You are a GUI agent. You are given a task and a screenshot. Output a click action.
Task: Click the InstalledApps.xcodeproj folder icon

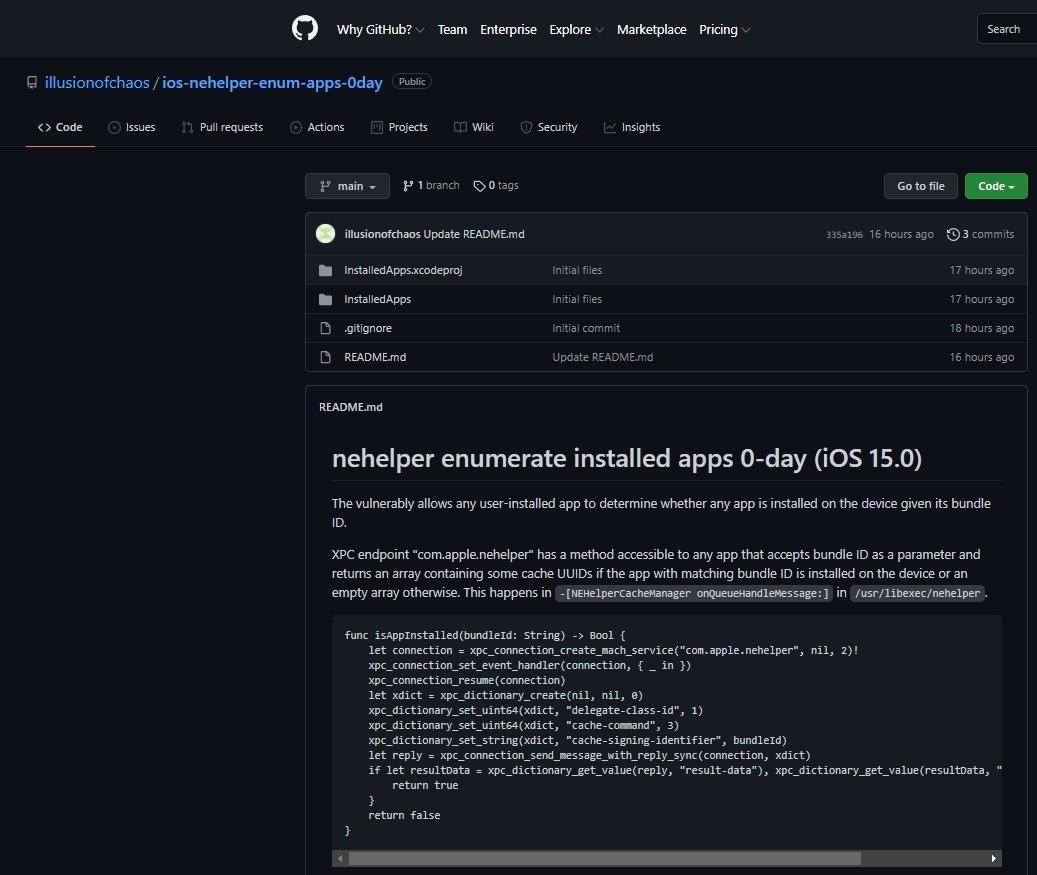tap(325, 271)
